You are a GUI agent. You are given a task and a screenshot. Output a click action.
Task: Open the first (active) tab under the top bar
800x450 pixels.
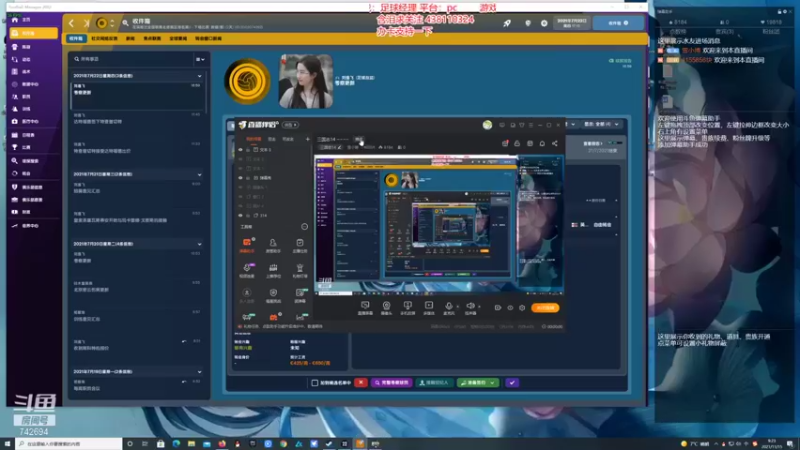point(76,38)
